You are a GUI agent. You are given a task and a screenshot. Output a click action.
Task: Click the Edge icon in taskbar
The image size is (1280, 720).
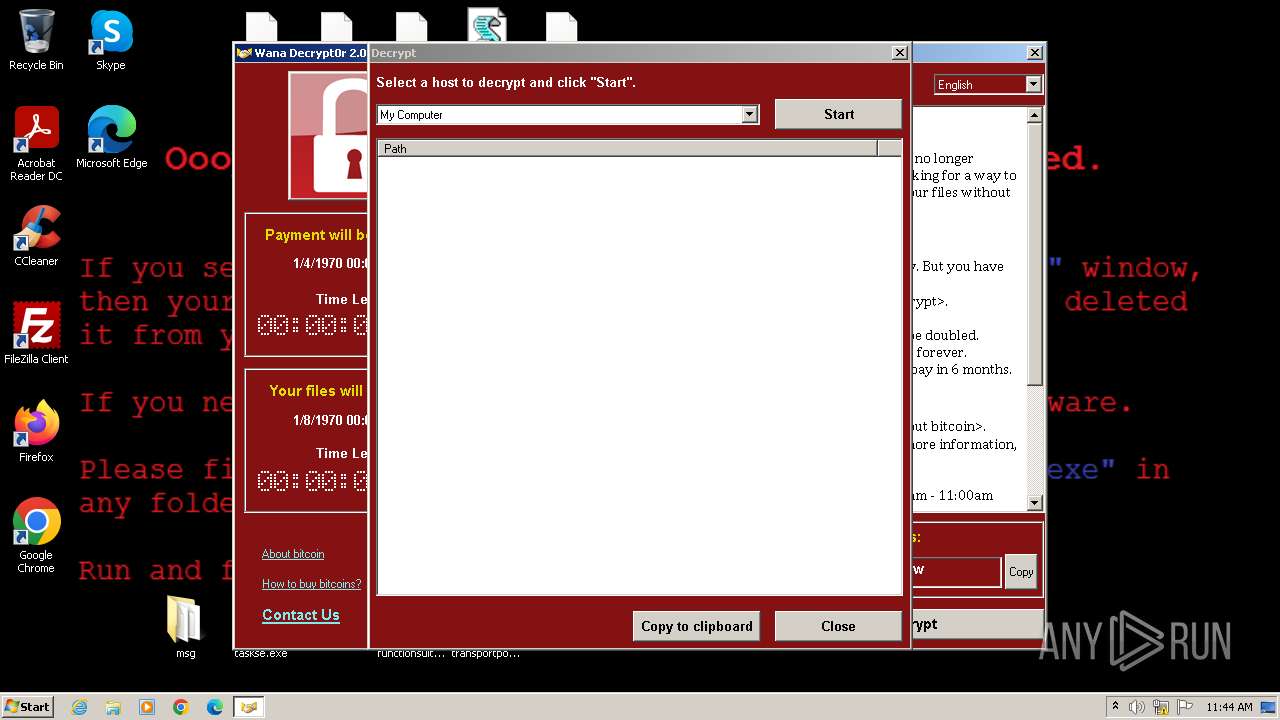[215, 707]
